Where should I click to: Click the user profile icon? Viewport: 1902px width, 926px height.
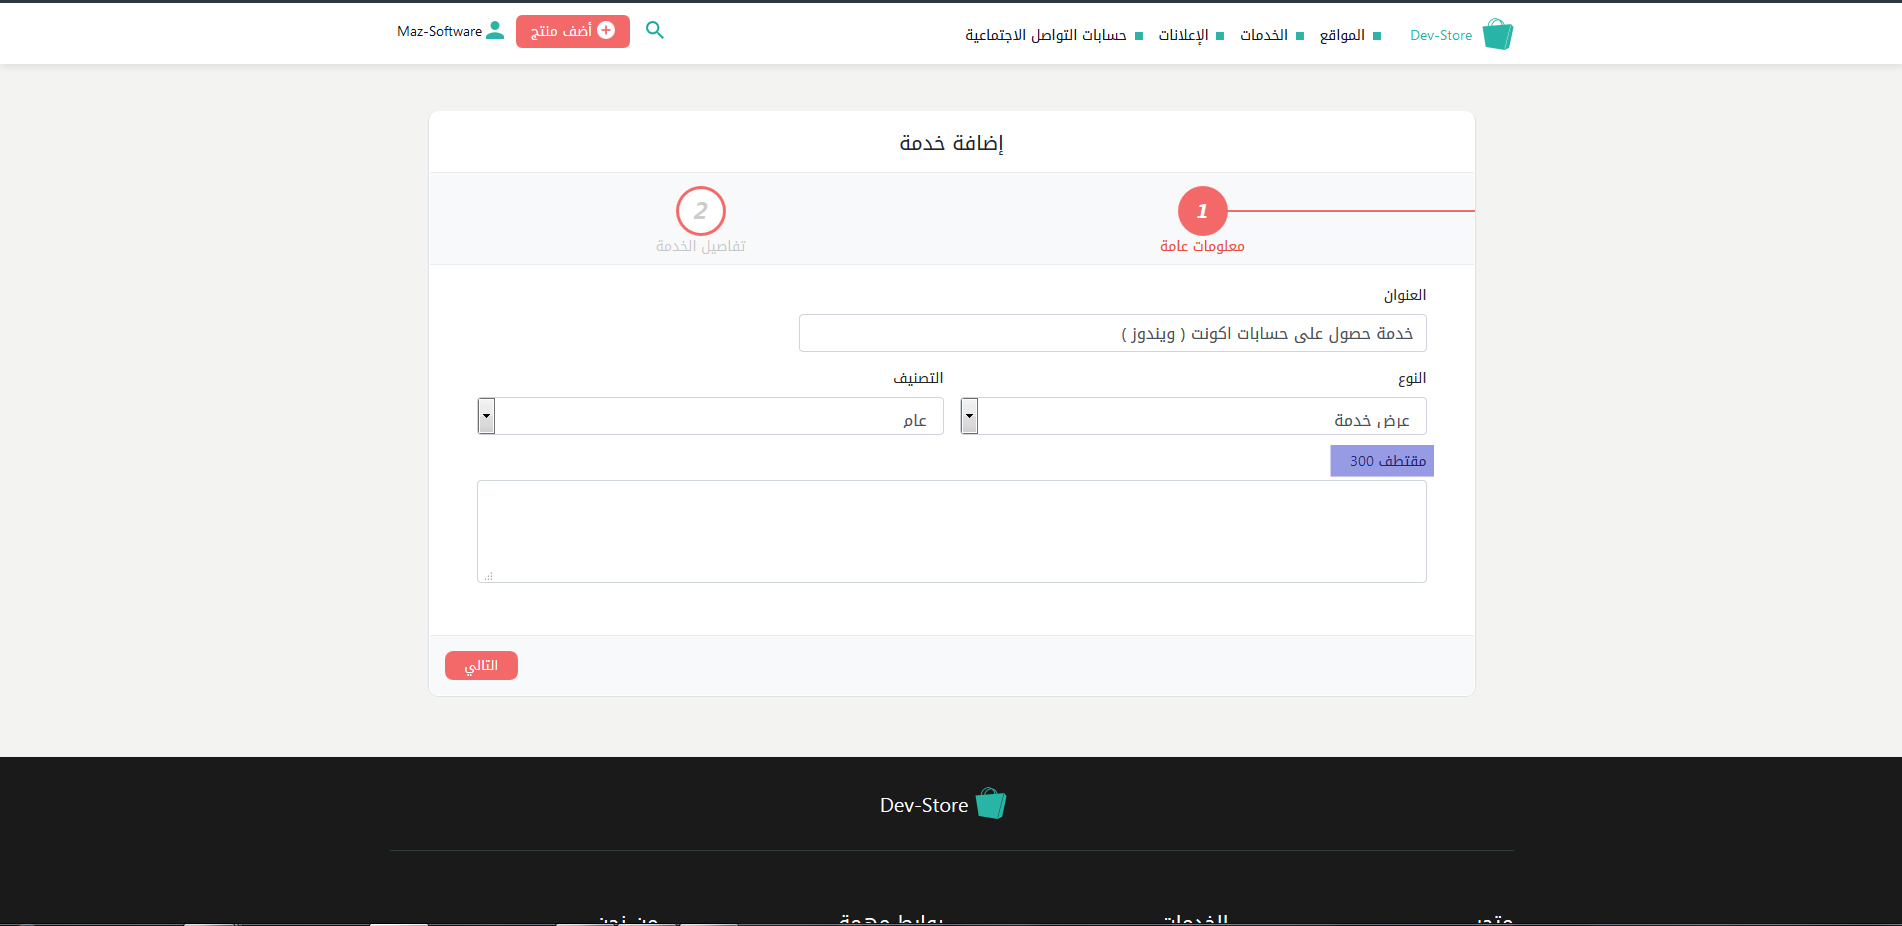495,31
